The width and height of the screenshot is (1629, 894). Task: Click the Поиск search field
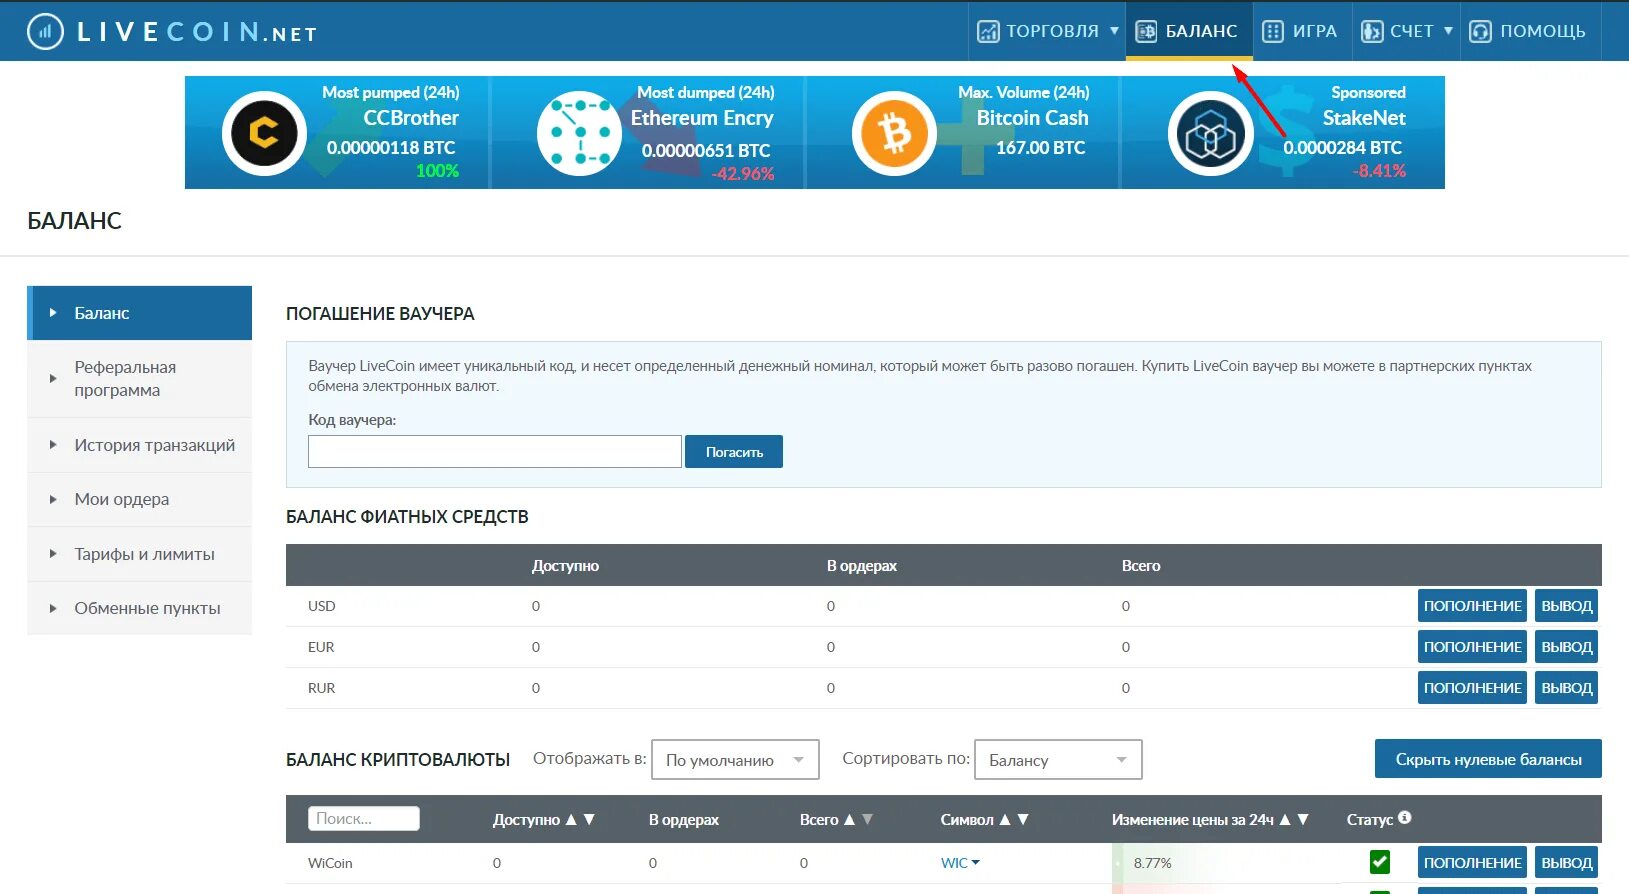(364, 818)
